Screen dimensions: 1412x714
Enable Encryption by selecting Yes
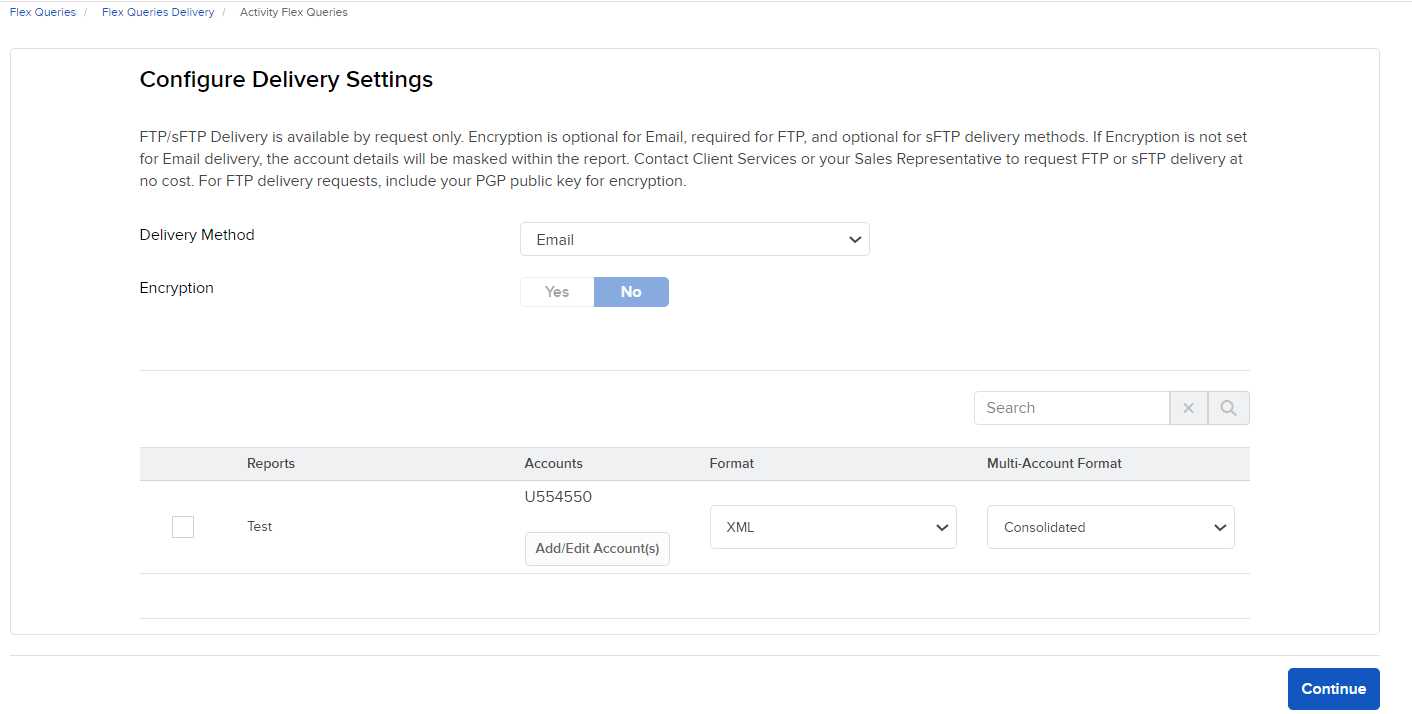click(556, 291)
